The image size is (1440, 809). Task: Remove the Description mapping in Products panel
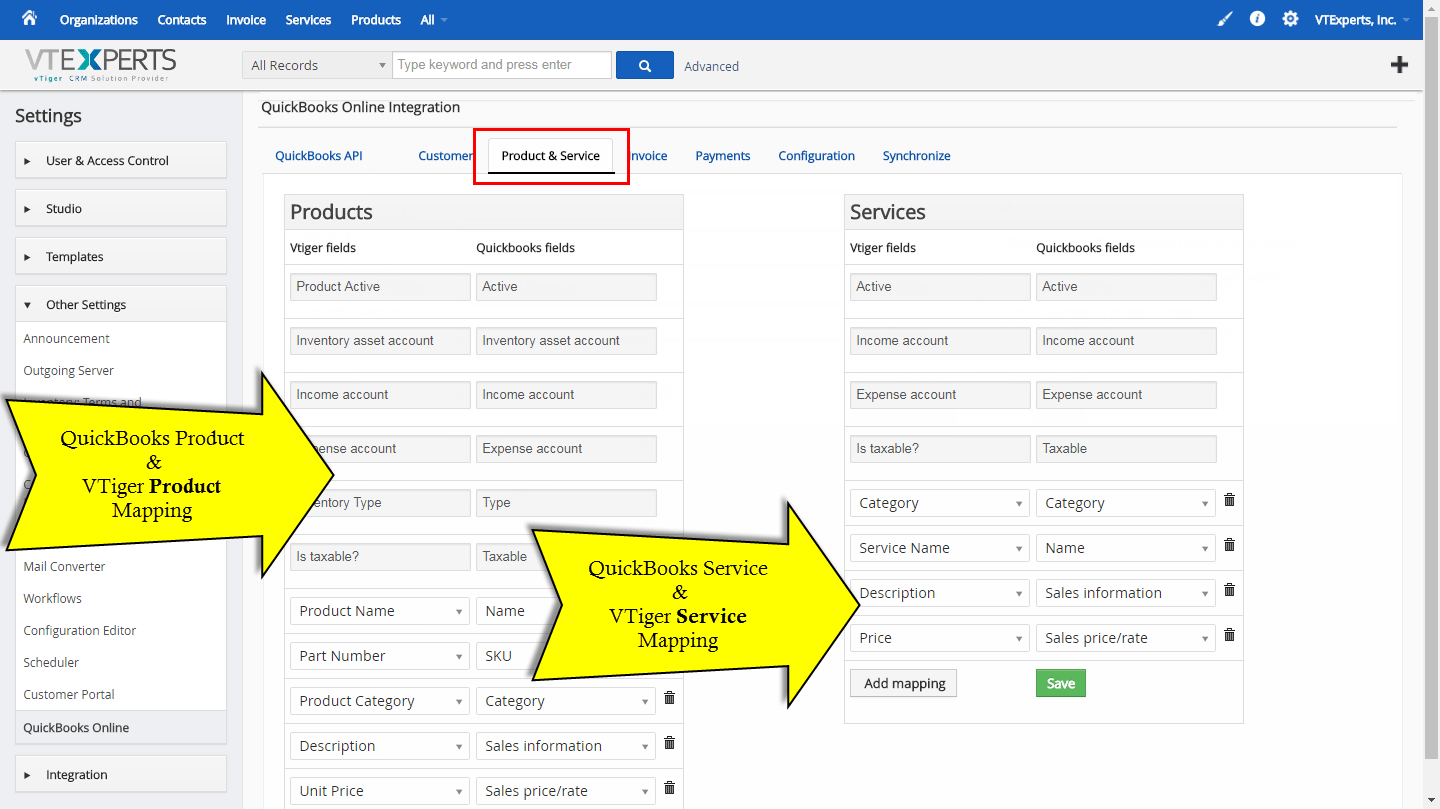tap(668, 743)
